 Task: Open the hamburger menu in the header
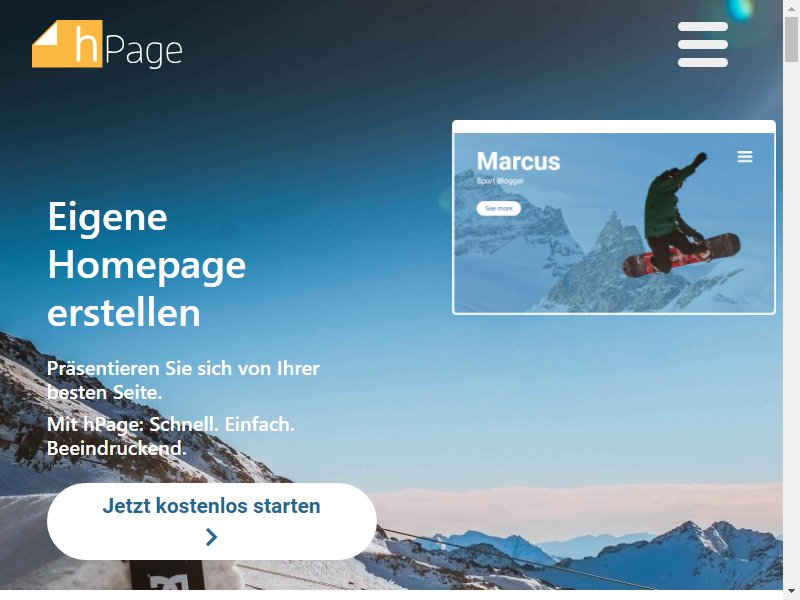[703, 44]
